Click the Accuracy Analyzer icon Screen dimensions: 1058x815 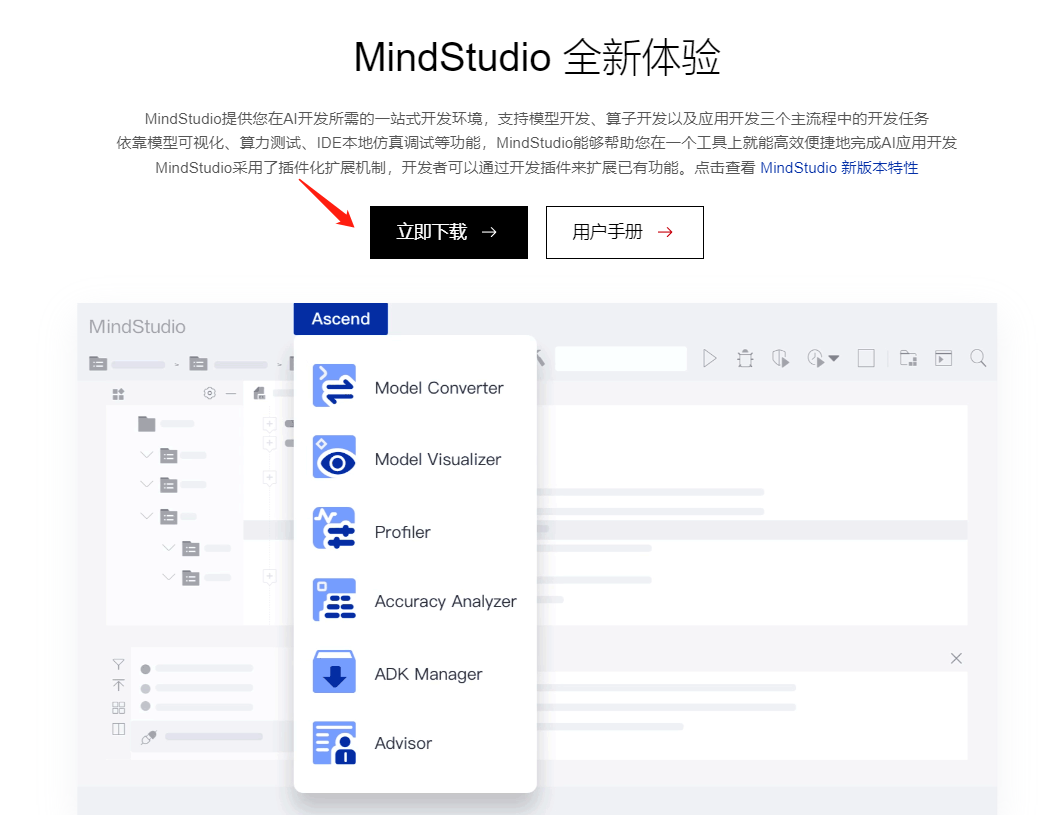(x=334, y=600)
